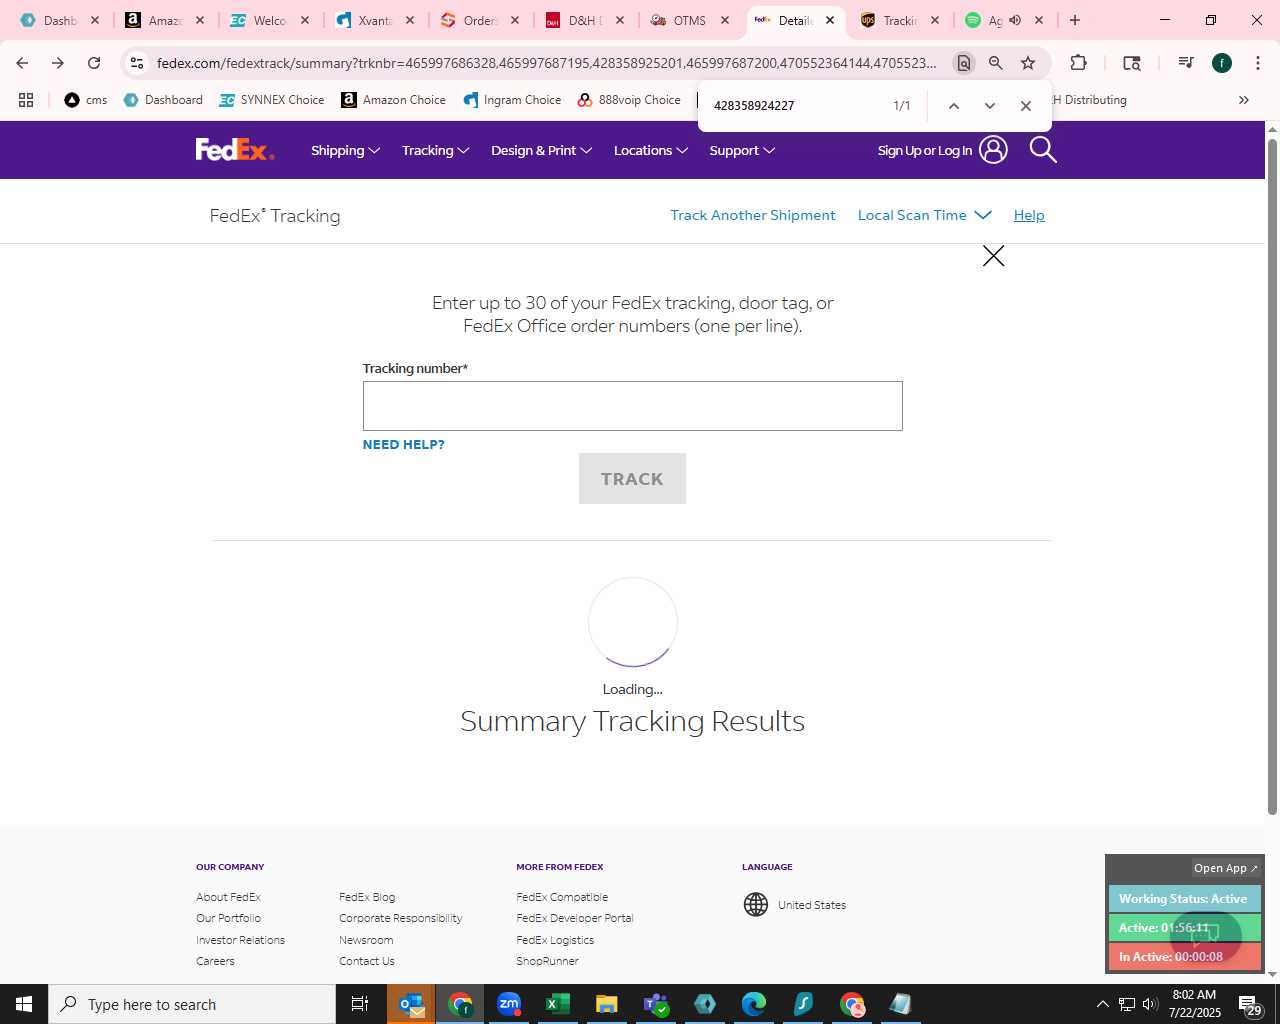Click the Windows taskbar search box
The image size is (1280, 1024).
coord(192,1004)
